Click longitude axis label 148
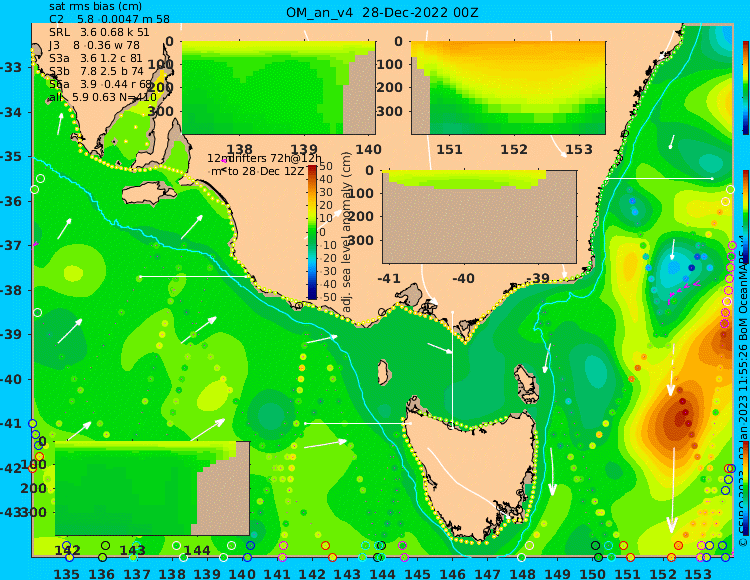The image size is (750, 580). (522, 573)
